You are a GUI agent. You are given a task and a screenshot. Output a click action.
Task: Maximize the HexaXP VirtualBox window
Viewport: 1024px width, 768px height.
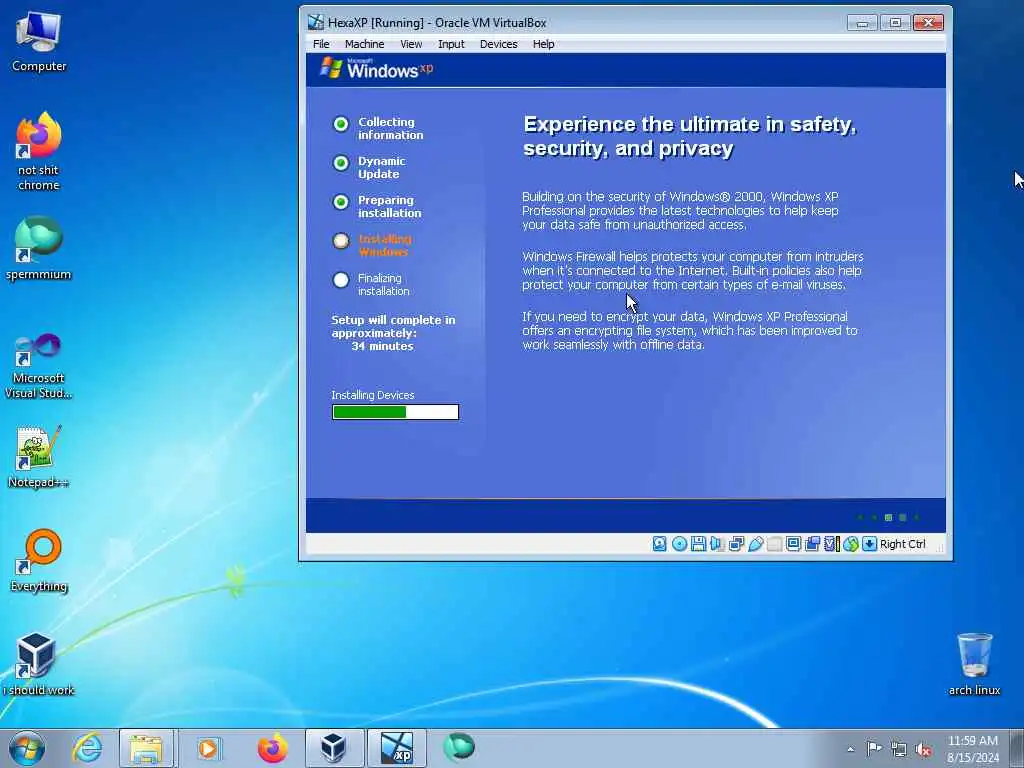click(x=895, y=23)
